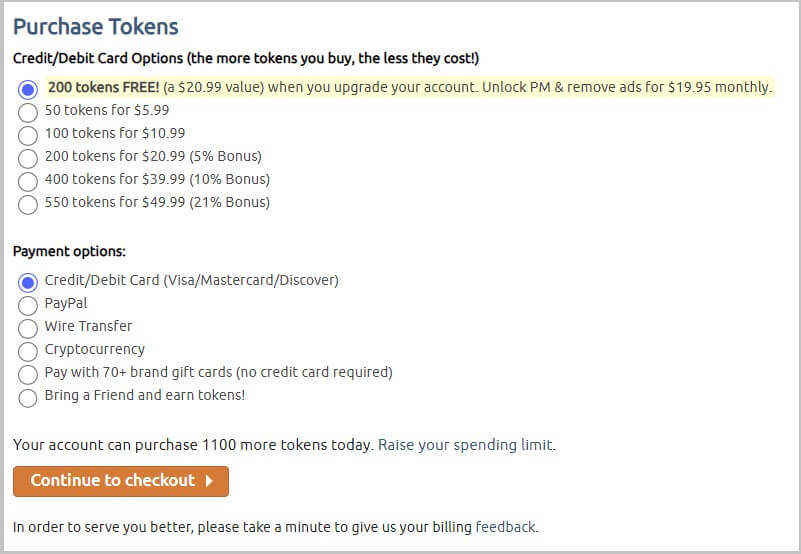Screen dimensions: 801x554
Task: Open the billing feedback link
Action: coord(505,527)
